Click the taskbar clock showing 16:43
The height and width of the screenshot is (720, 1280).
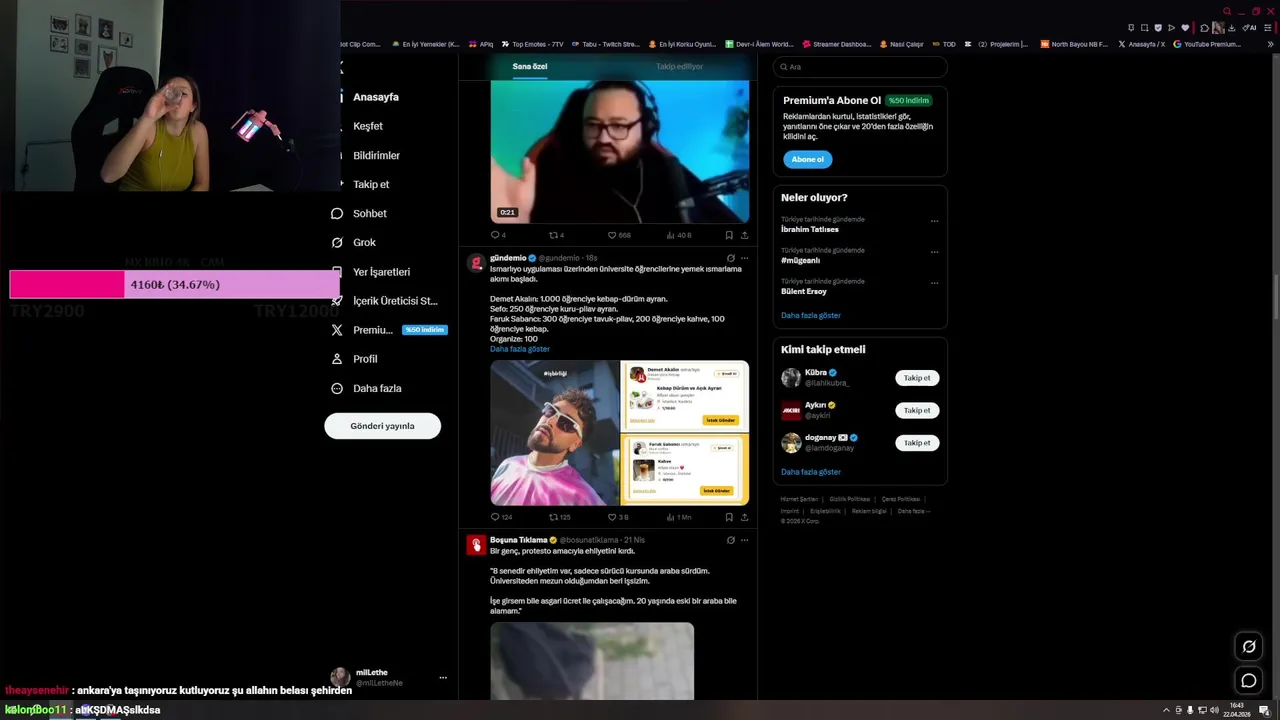click(x=1238, y=709)
